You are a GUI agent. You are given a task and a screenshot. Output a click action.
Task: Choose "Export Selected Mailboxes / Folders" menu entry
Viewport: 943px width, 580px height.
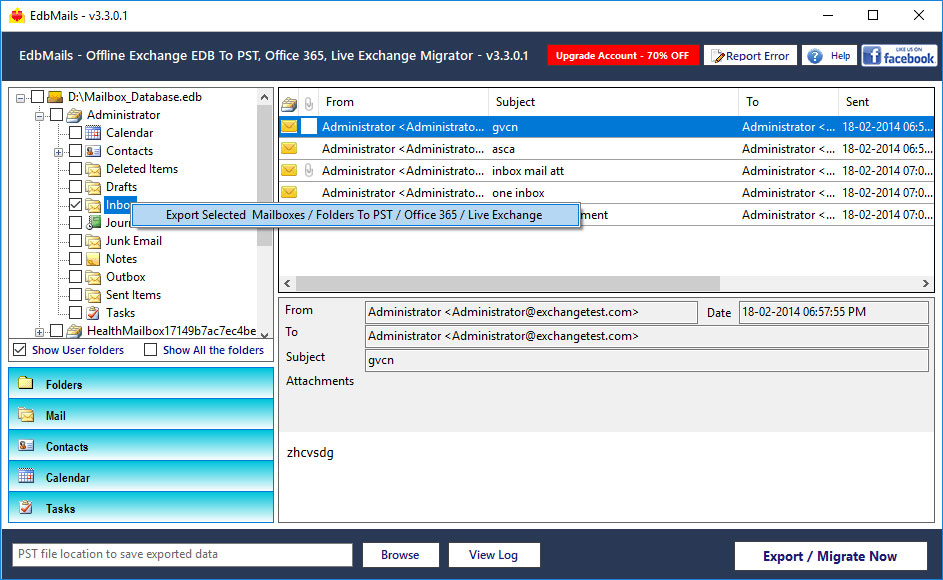tap(355, 214)
